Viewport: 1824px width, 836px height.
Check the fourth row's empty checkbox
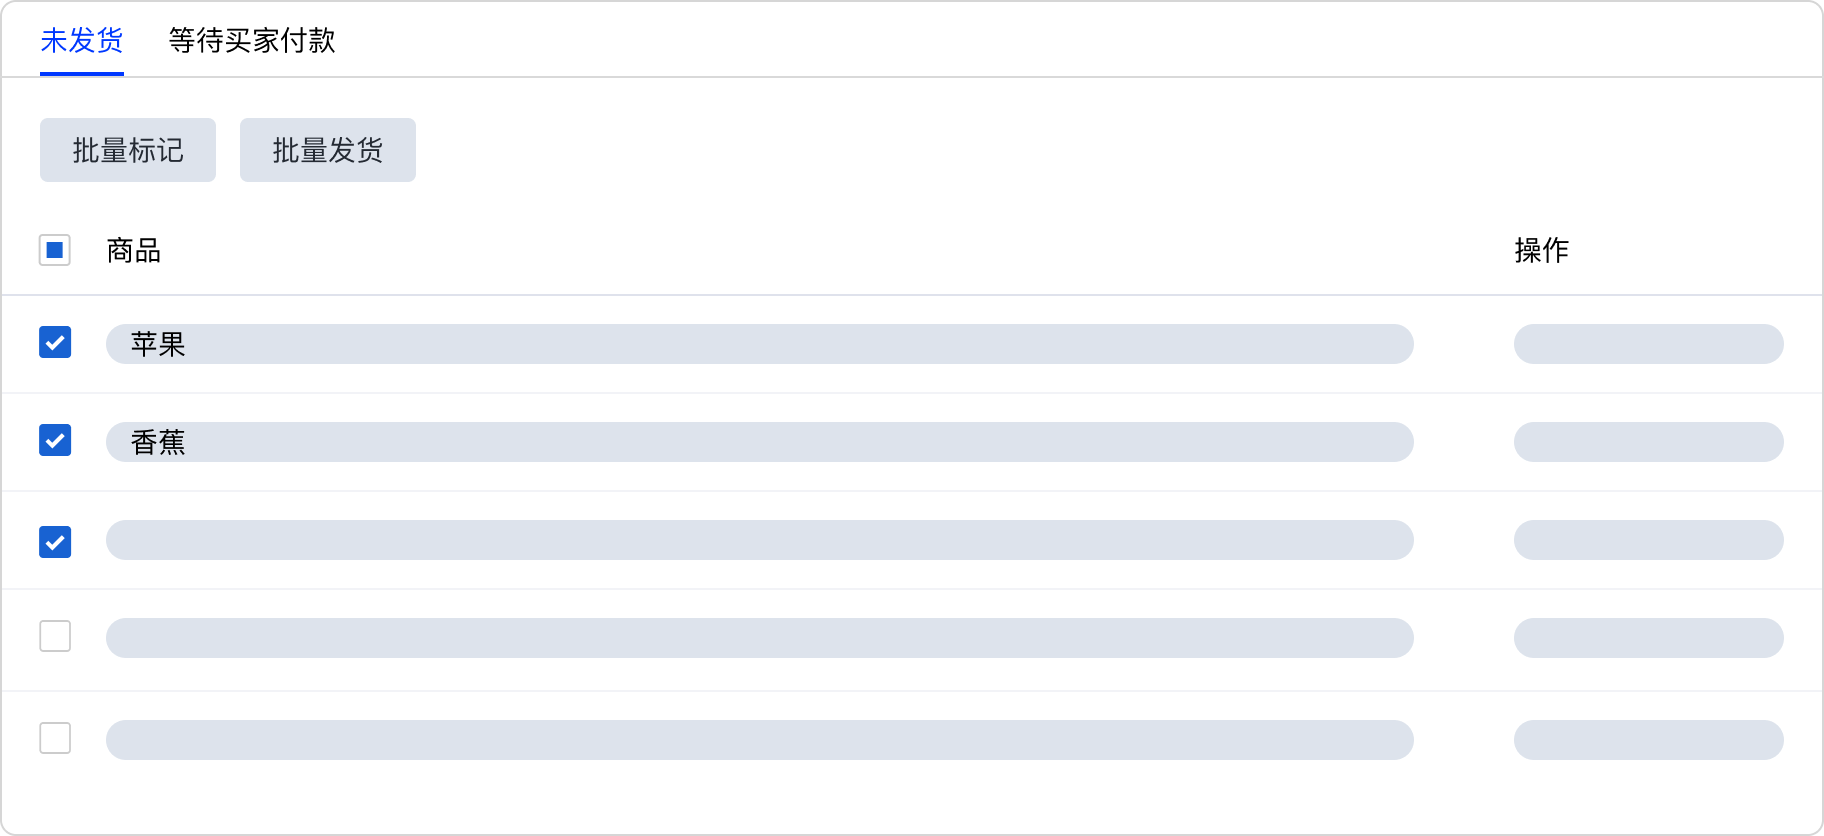click(55, 636)
